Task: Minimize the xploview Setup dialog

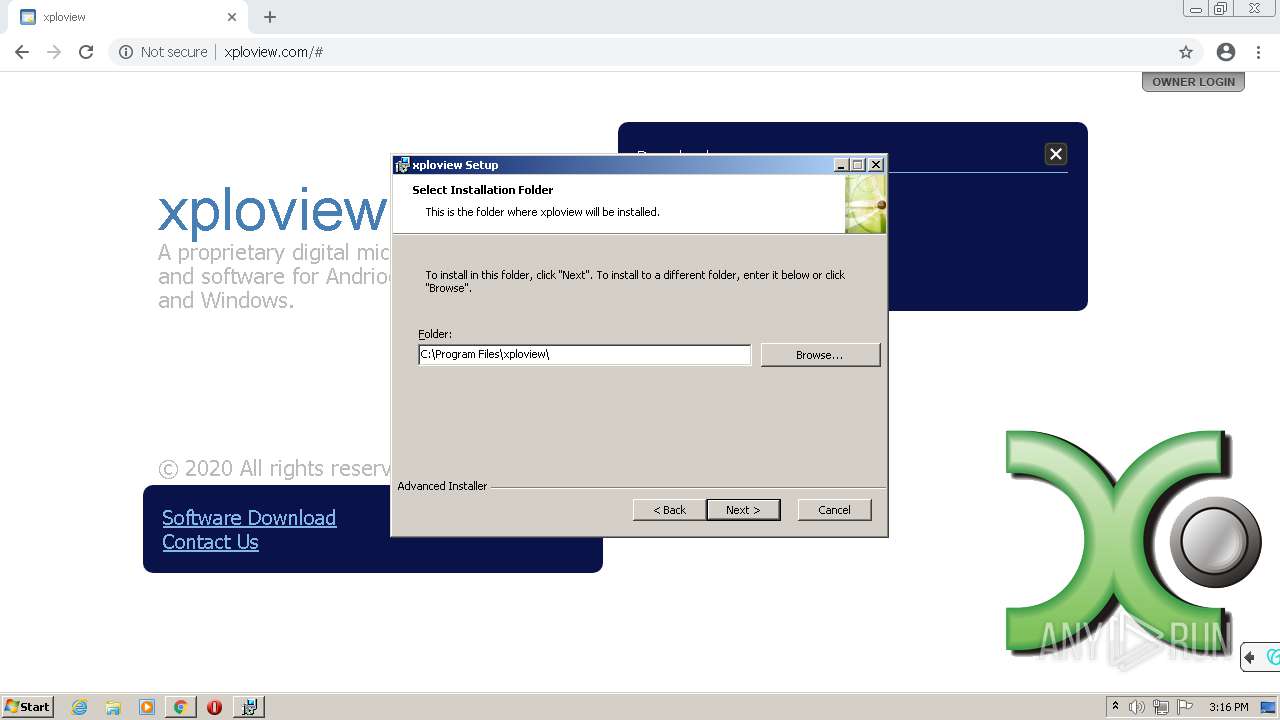Action: (842, 165)
